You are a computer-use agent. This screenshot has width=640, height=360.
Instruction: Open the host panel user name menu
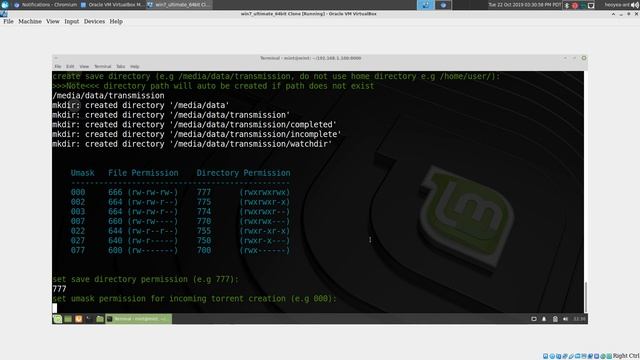(617, 5)
